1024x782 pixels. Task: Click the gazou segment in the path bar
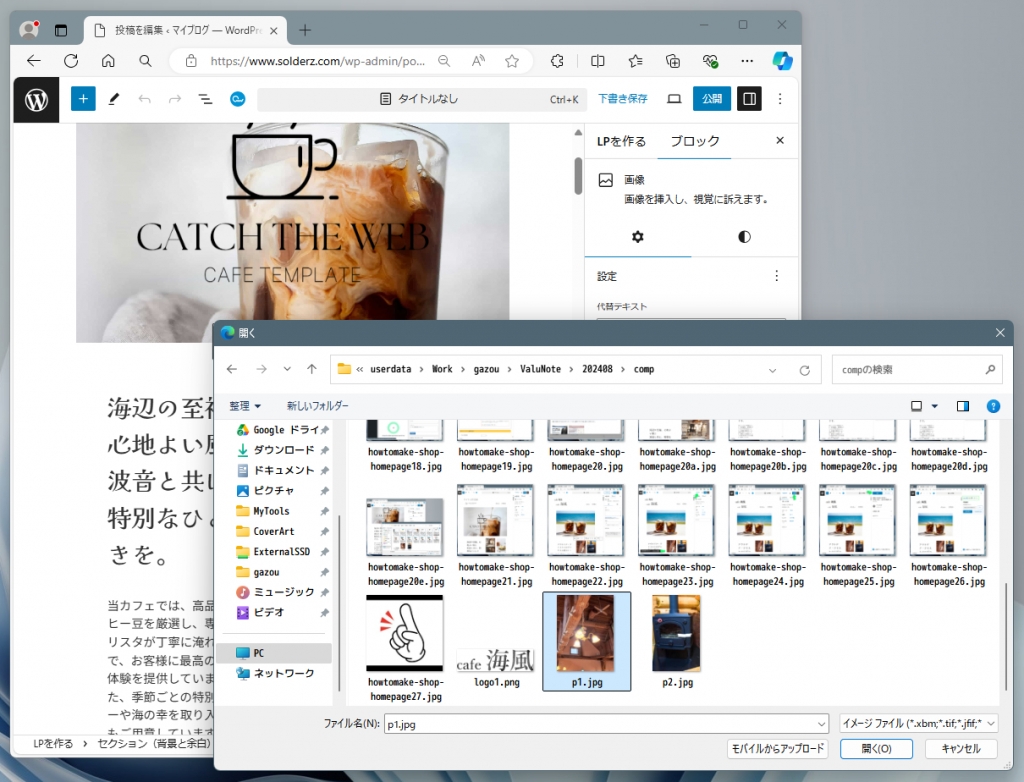click(486, 369)
